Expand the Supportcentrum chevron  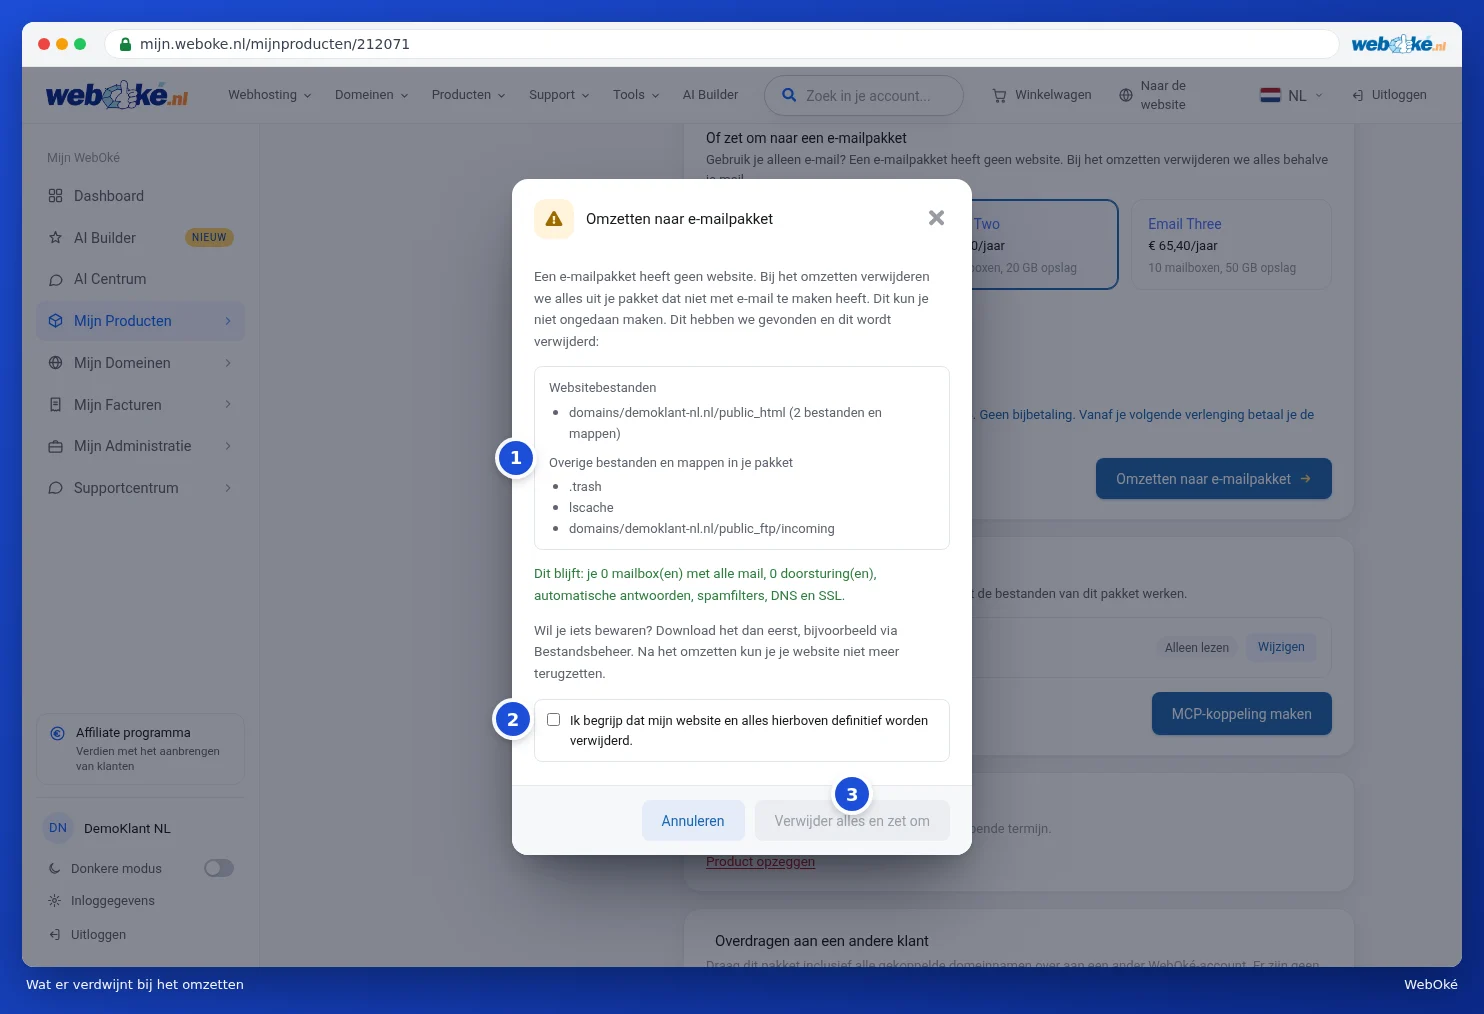click(228, 488)
